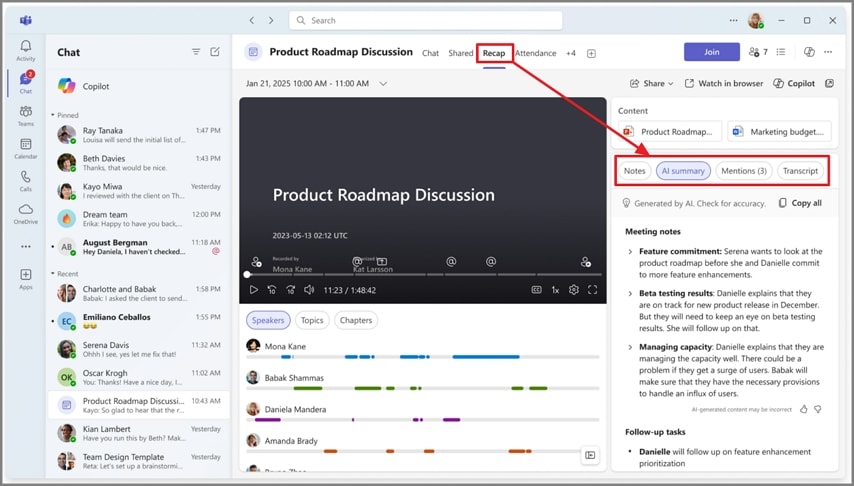Filter the chat list
Viewport: 854px width, 486px height.
pyautogui.click(x=196, y=52)
